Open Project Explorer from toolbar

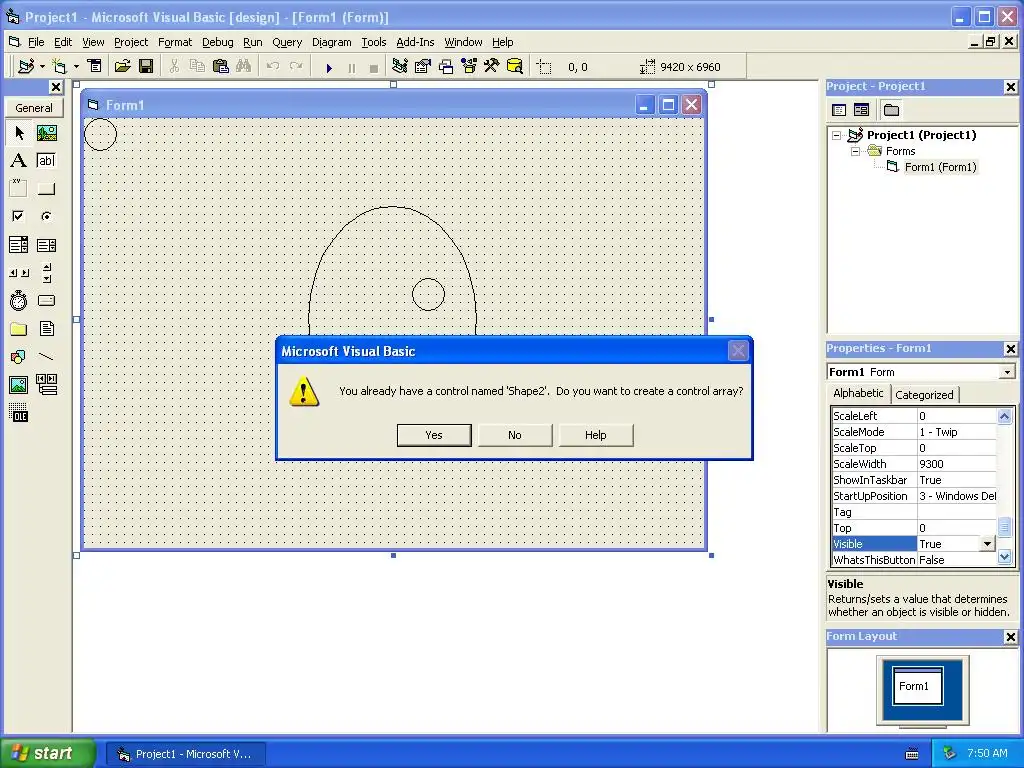coord(400,67)
